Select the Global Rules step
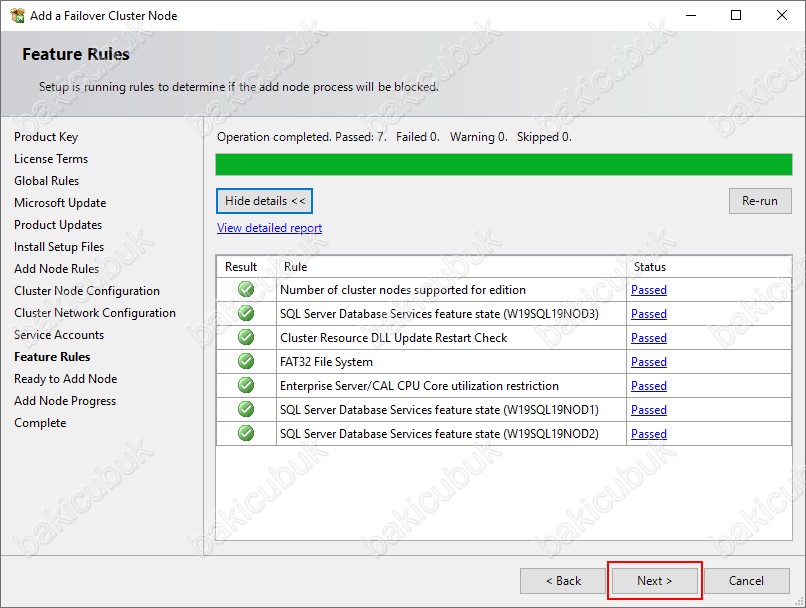The width and height of the screenshot is (806, 608). pos(47,181)
